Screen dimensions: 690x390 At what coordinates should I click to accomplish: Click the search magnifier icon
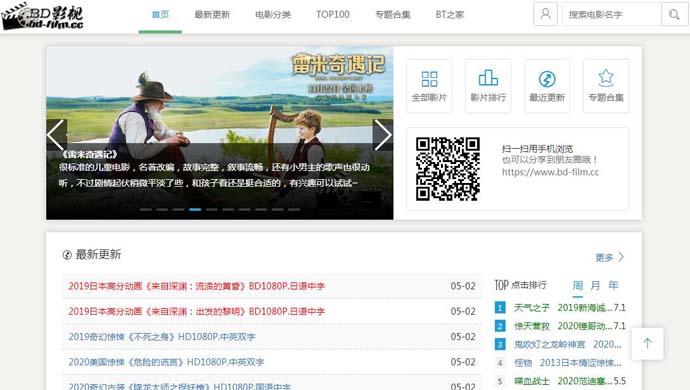pos(674,15)
